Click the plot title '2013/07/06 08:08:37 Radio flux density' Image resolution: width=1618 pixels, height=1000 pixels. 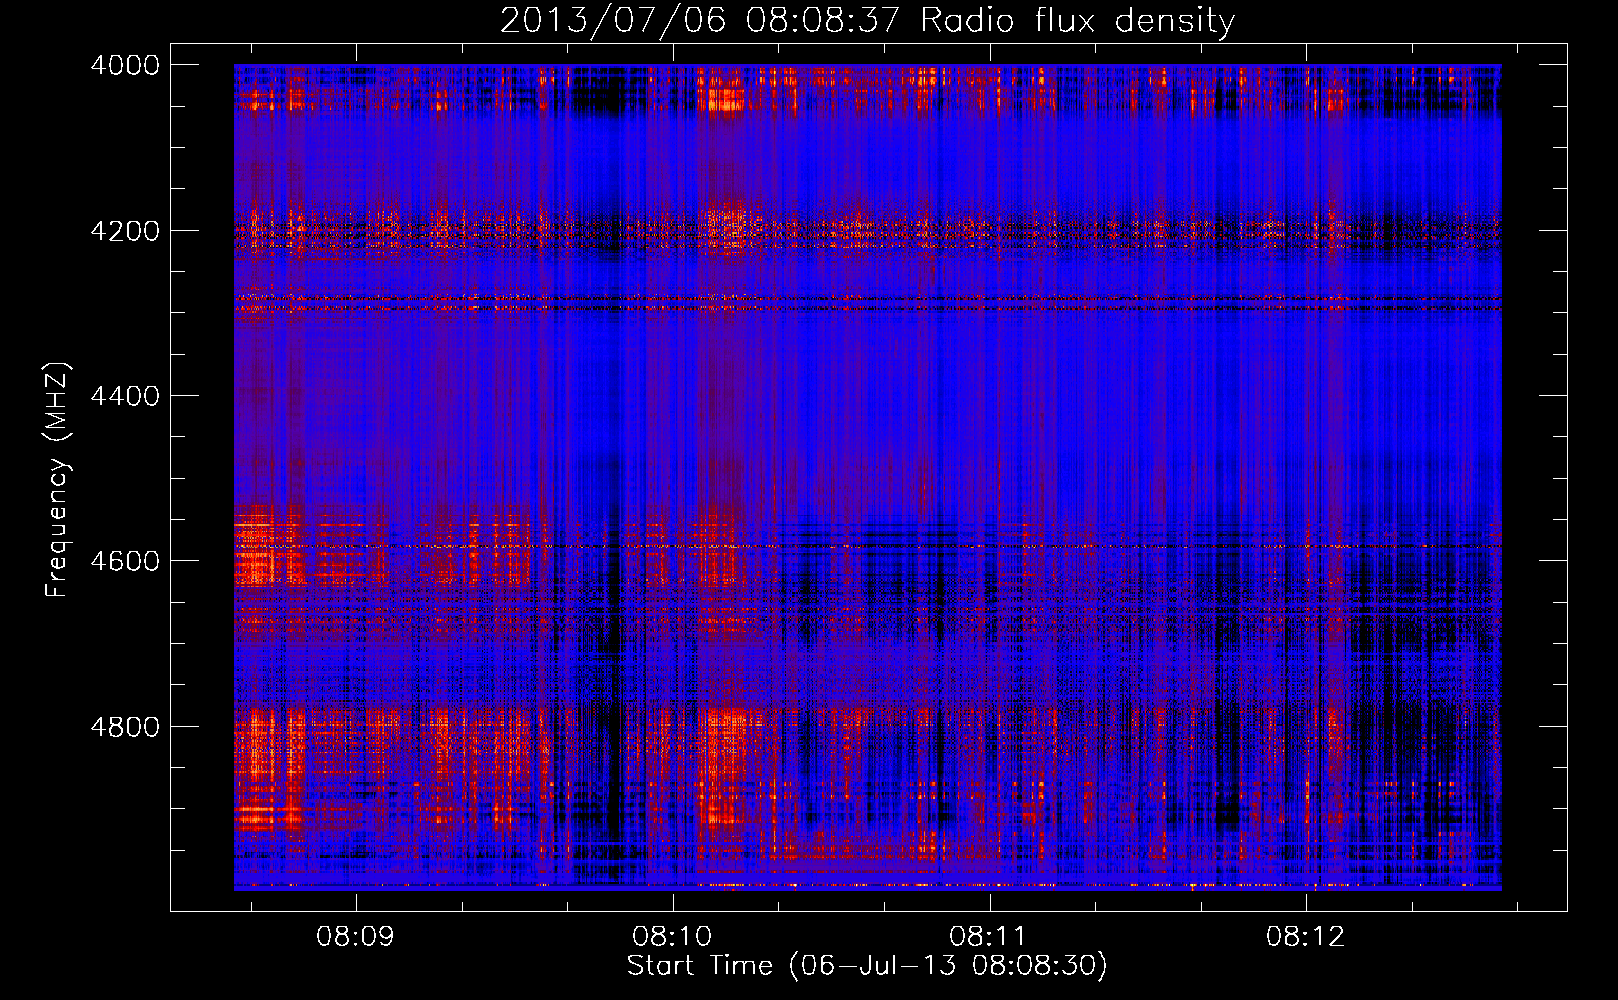click(867, 21)
